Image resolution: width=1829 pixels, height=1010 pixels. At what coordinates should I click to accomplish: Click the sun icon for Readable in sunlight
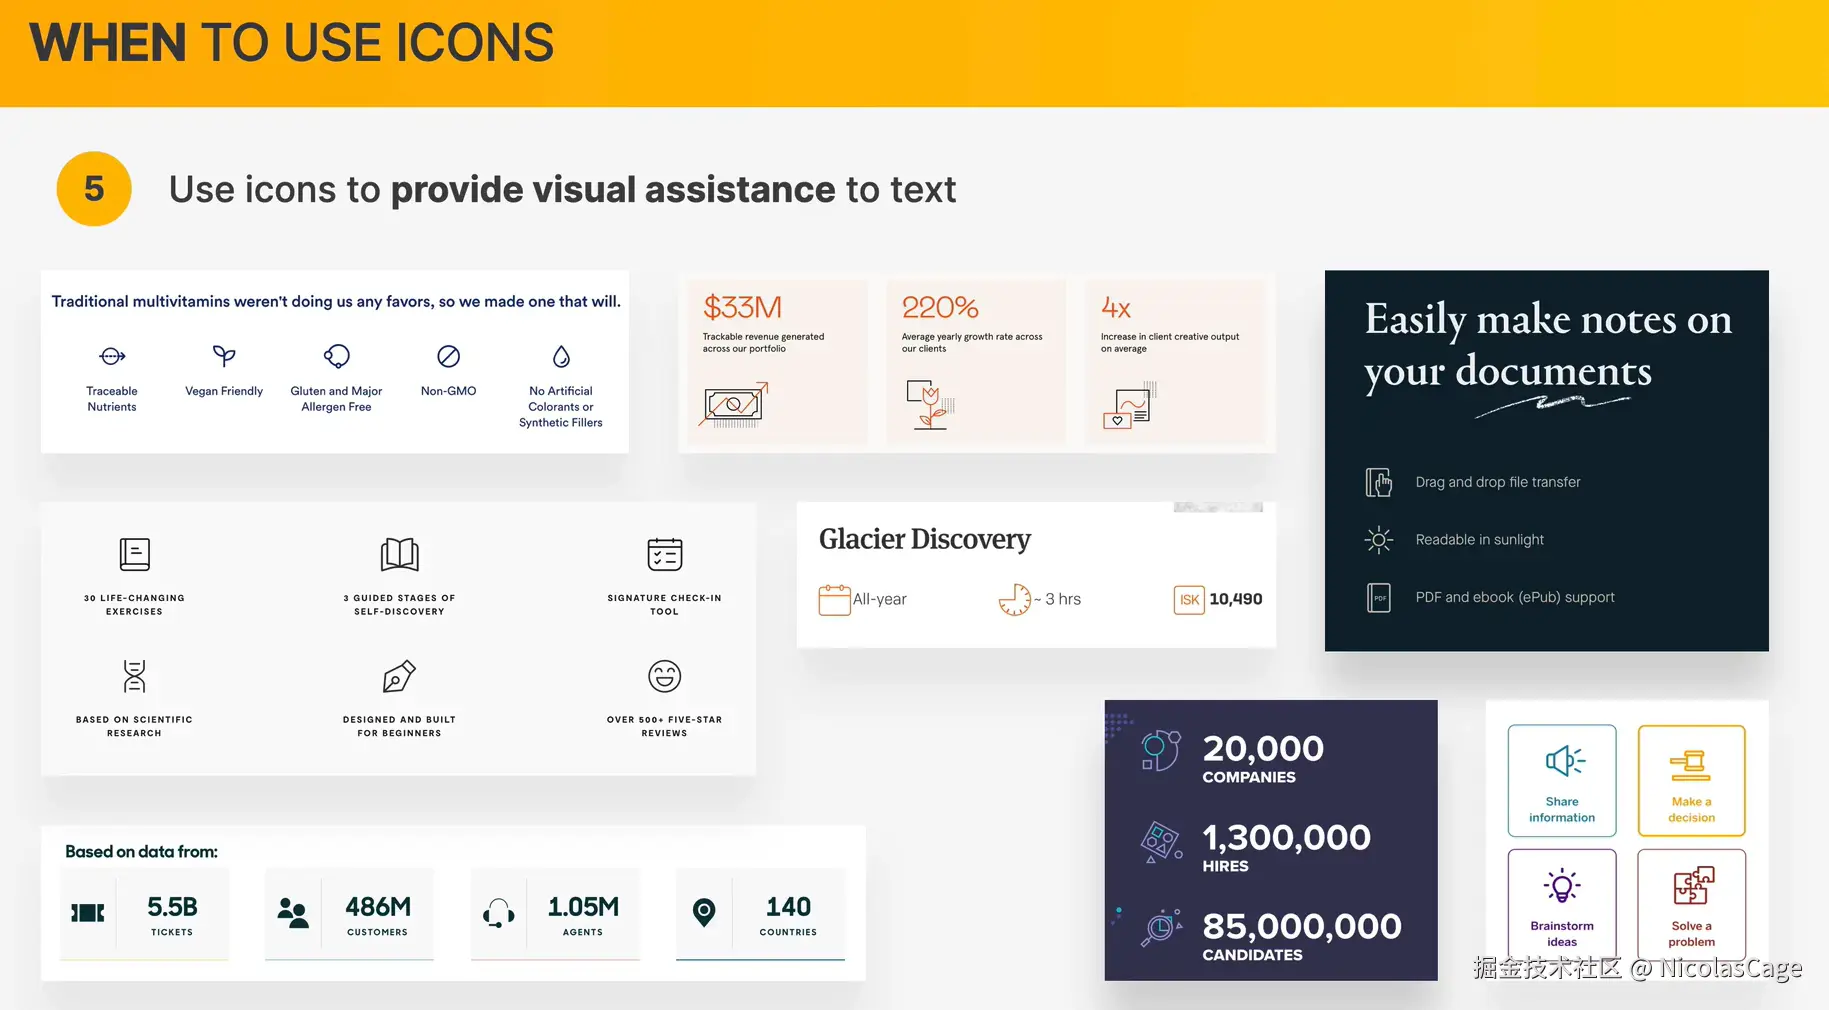[1379, 540]
